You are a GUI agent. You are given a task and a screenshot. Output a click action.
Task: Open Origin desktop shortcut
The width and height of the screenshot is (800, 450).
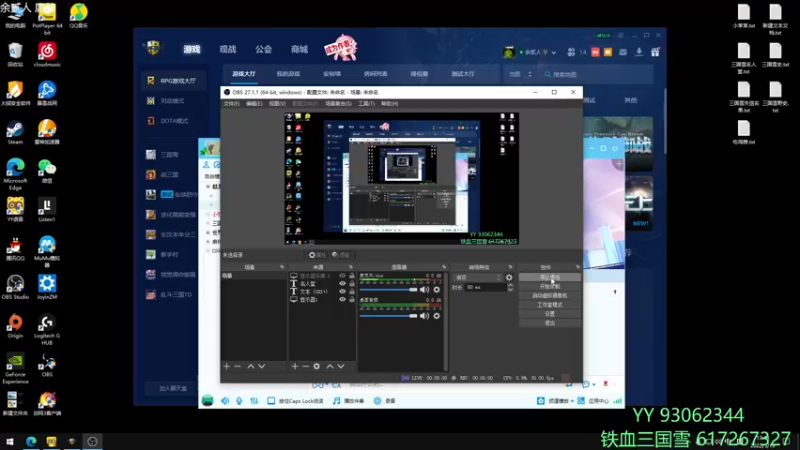[x=15, y=327]
